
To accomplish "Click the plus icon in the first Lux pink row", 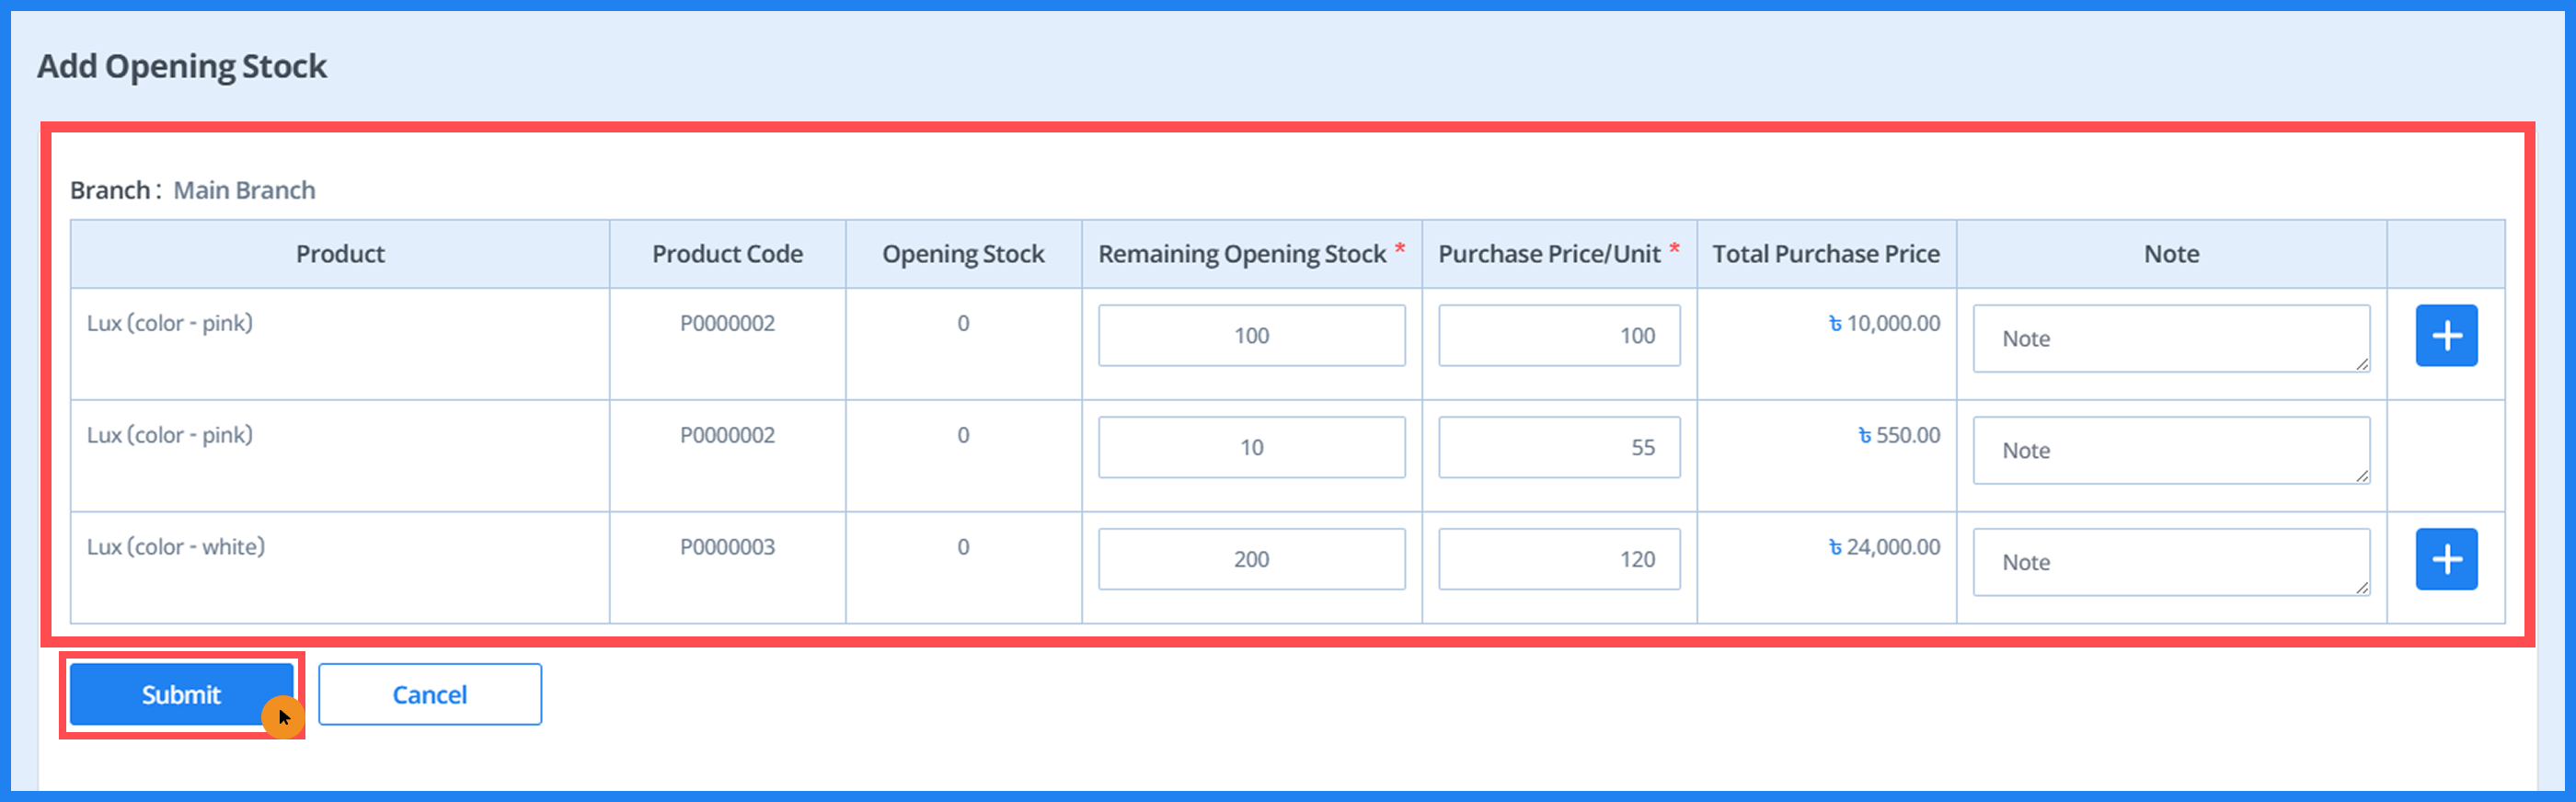I will coord(2445,336).
